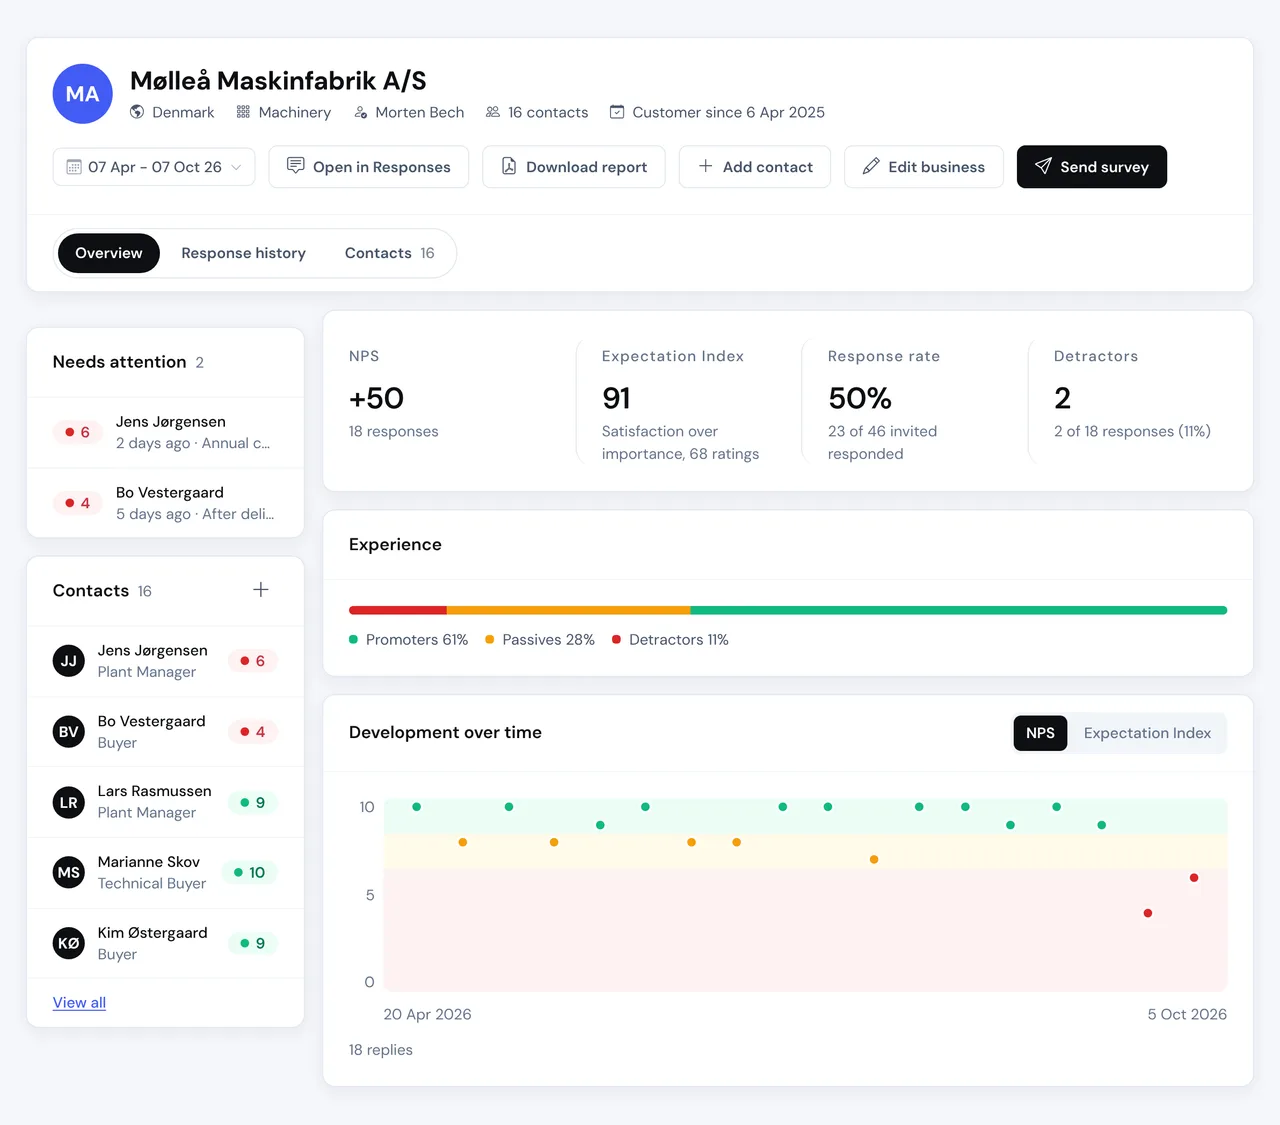Click score badge 10 for Marianne Skov
Screen dimensions: 1280x1125
click(249, 873)
